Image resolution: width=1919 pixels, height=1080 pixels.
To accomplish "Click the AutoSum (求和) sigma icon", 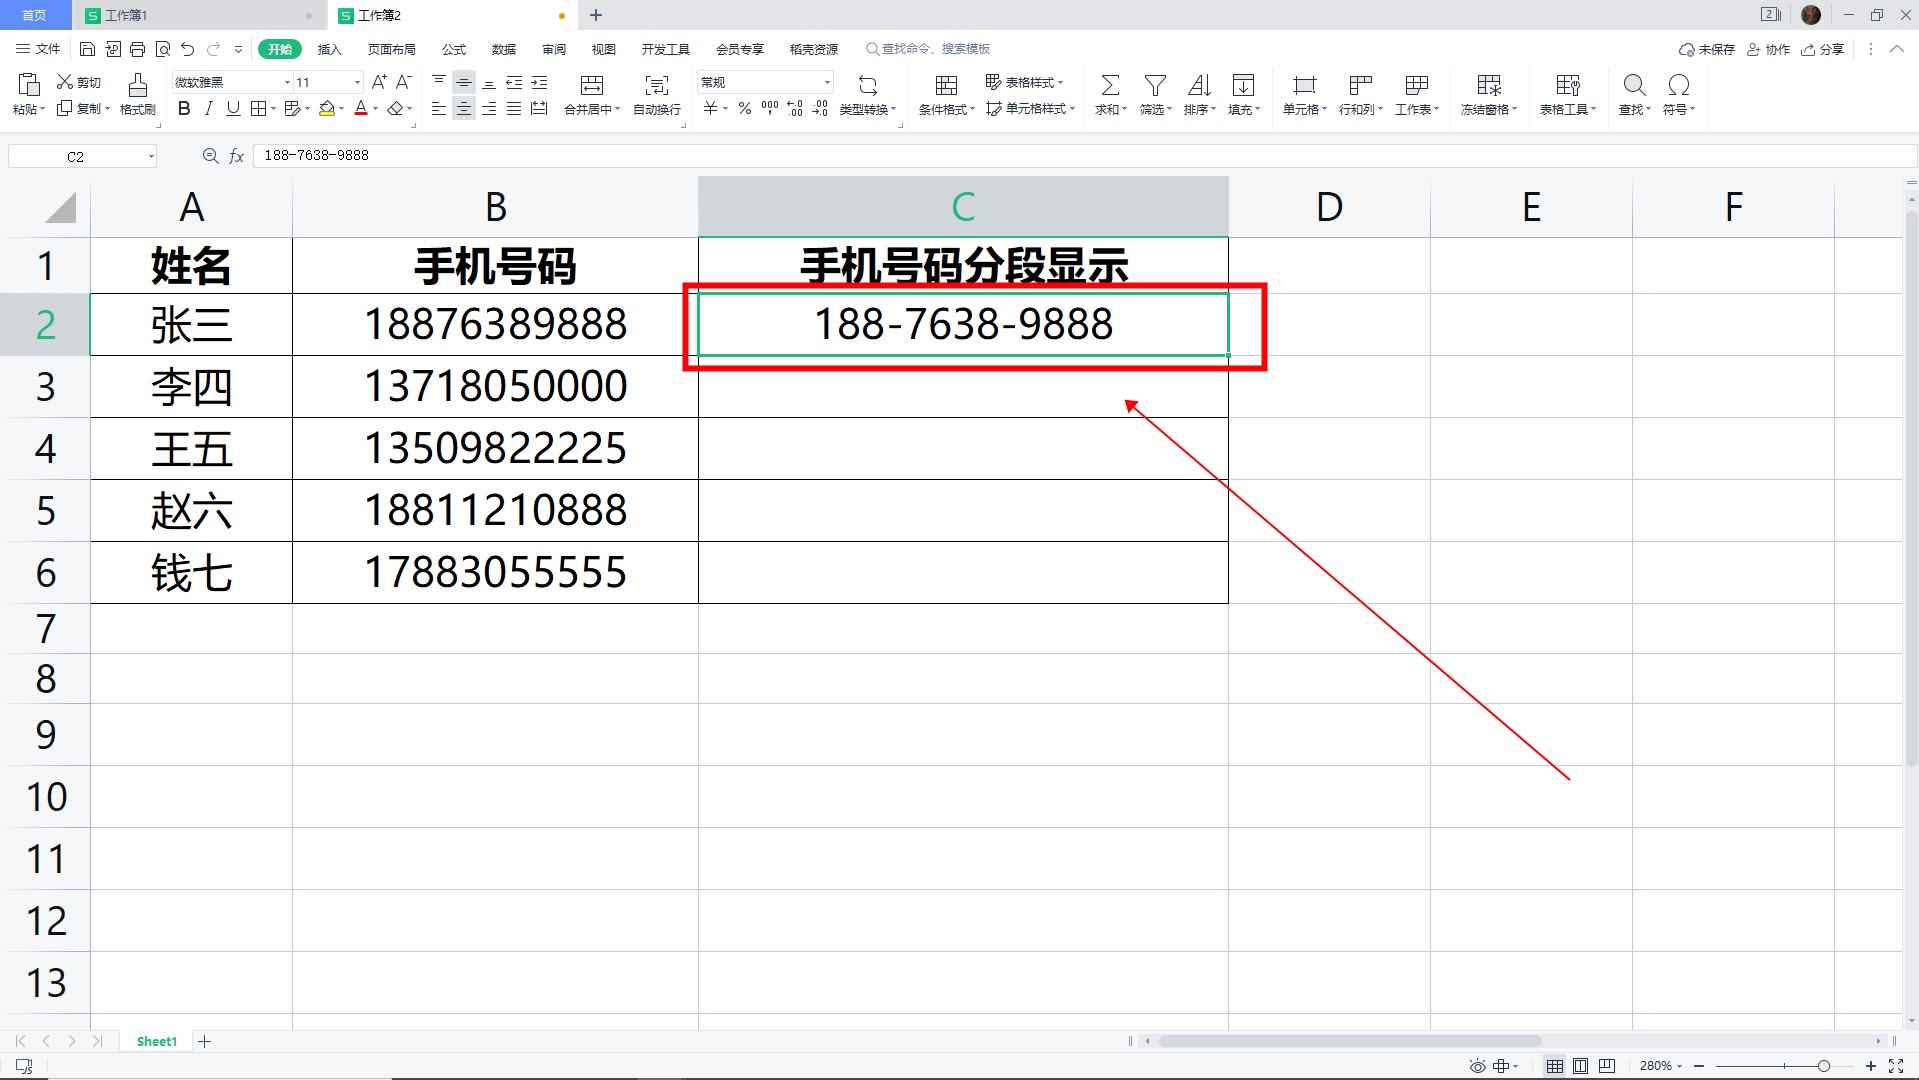I will tap(1109, 86).
